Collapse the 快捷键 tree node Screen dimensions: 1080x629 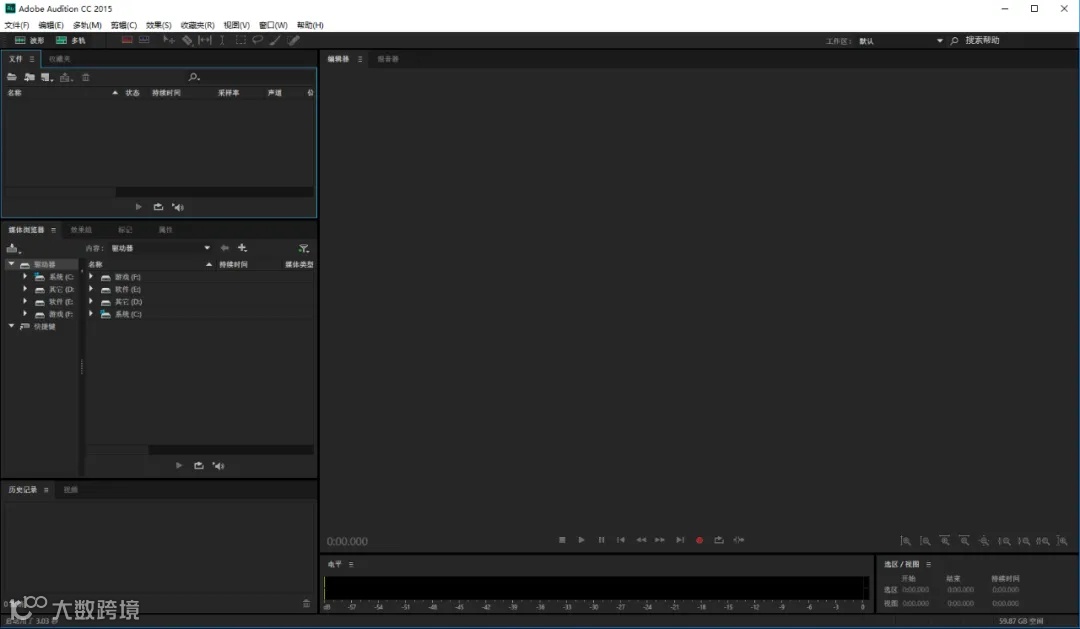(x=11, y=326)
